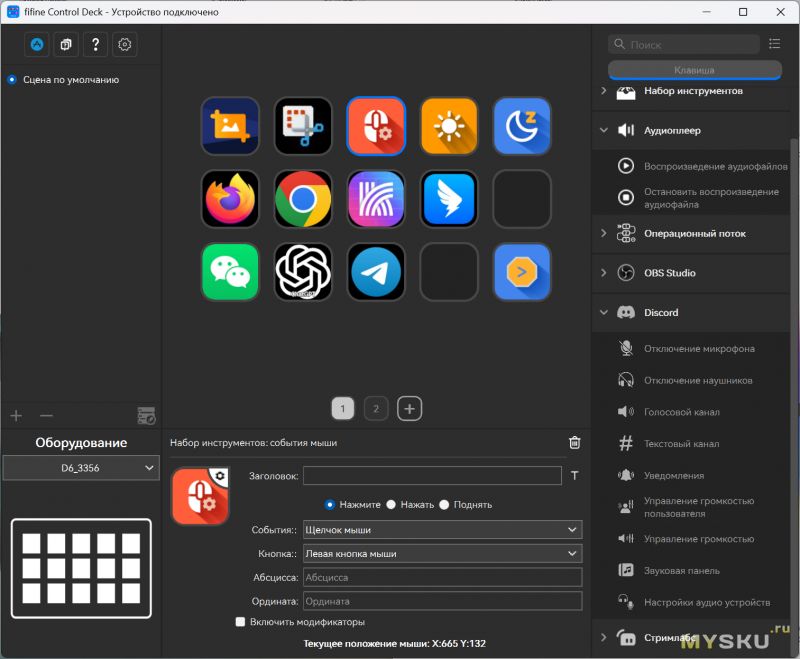
Task: Delete the action with trash icon
Action: tap(574, 442)
